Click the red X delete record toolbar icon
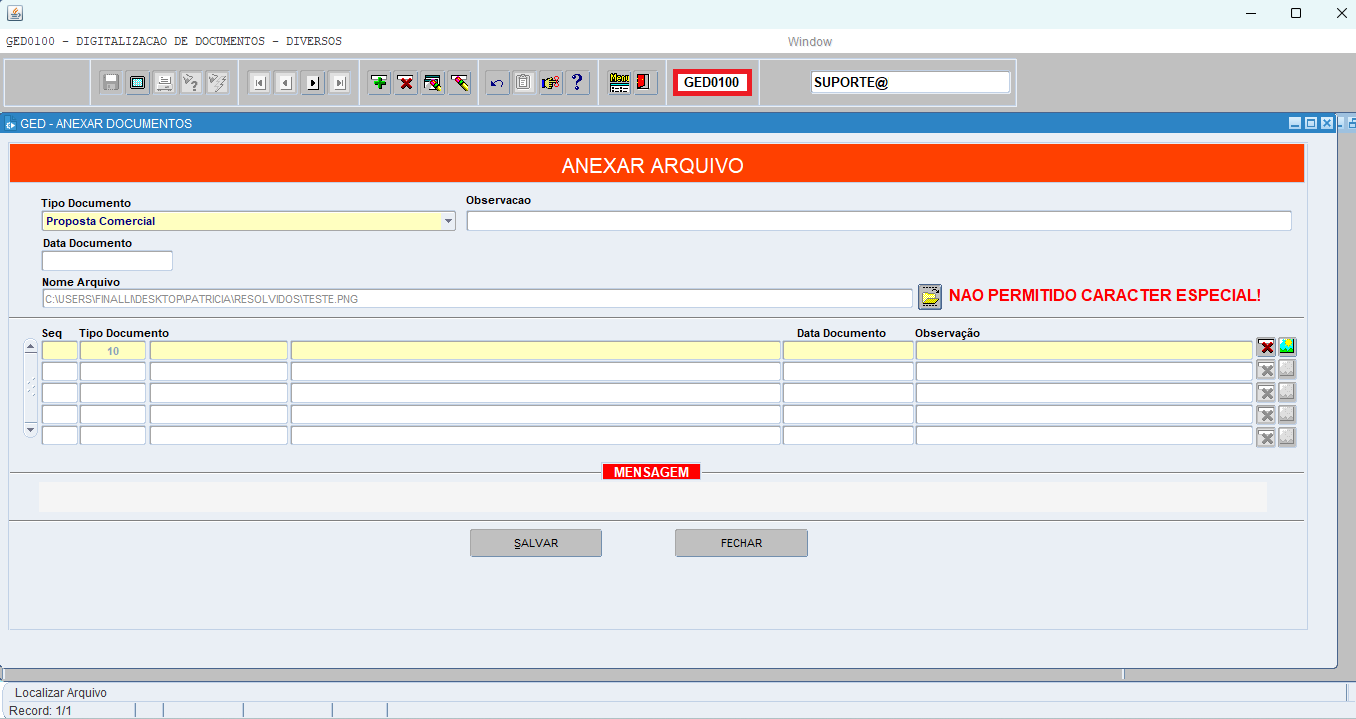The image size is (1356, 719). coord(406,82)
